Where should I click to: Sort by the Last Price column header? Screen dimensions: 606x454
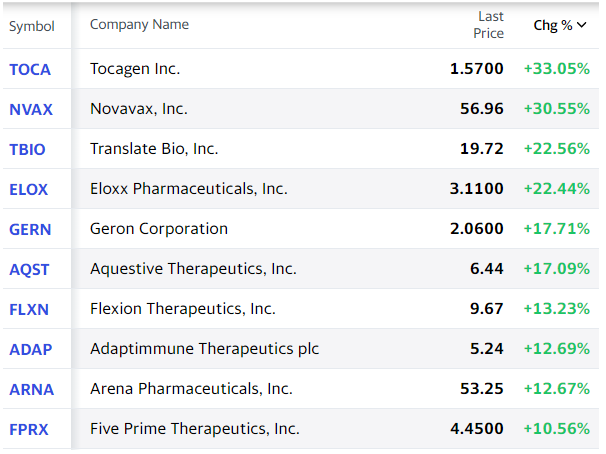tap(490, 25)
